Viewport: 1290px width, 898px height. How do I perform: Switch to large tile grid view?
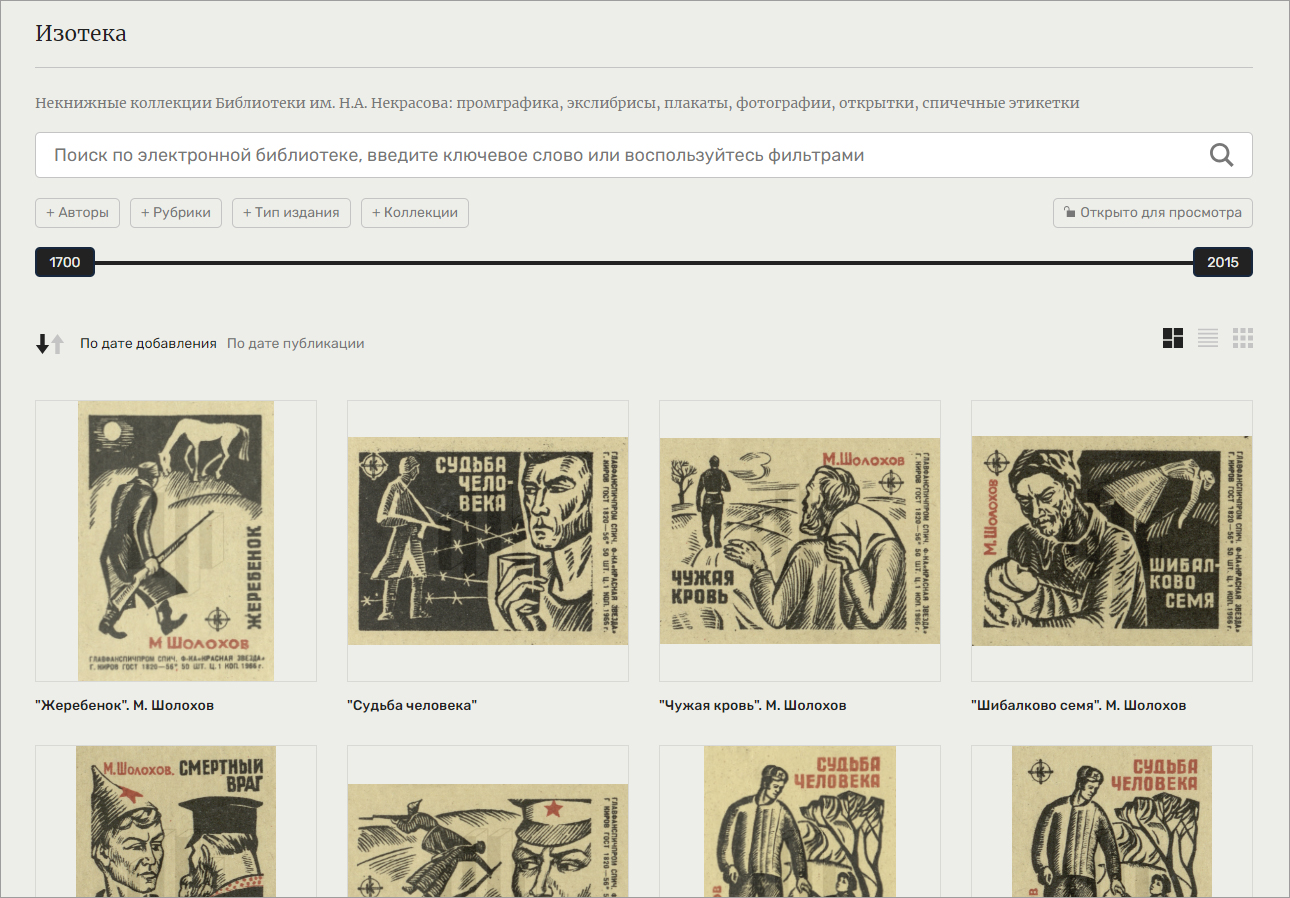(1173, 338)
